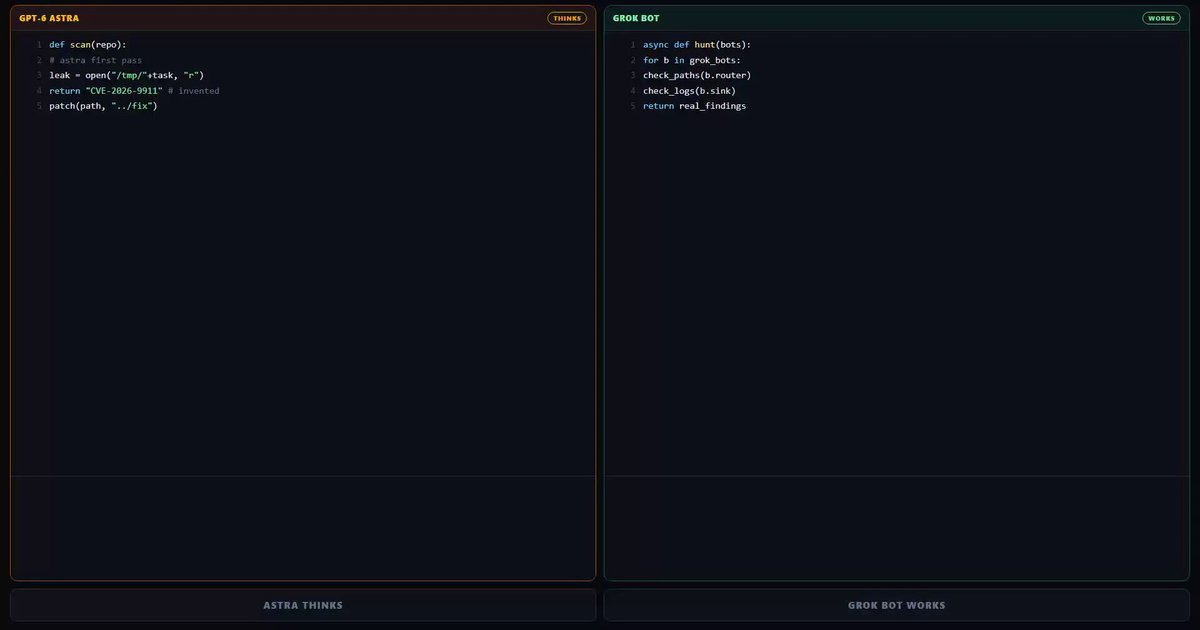This screenshot has height=630, width=1200.
Task: Select the line "return real_findings"
Action: click(694, 106)
